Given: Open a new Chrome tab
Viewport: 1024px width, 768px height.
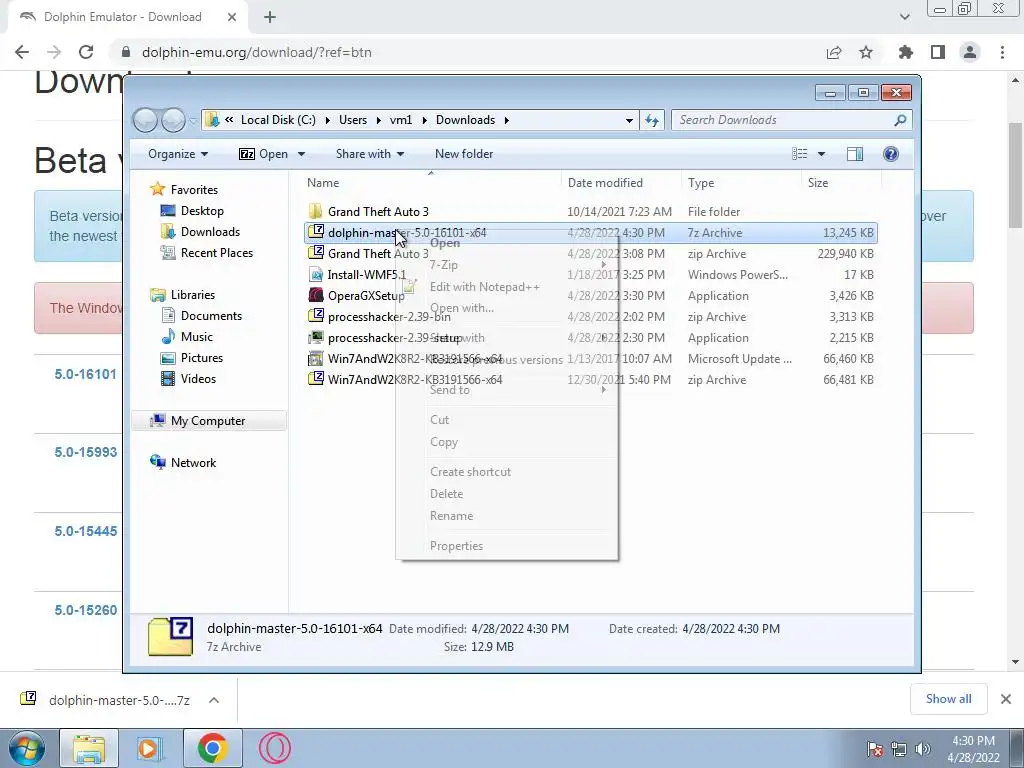Looking at the screenshot, I should 270,17.
